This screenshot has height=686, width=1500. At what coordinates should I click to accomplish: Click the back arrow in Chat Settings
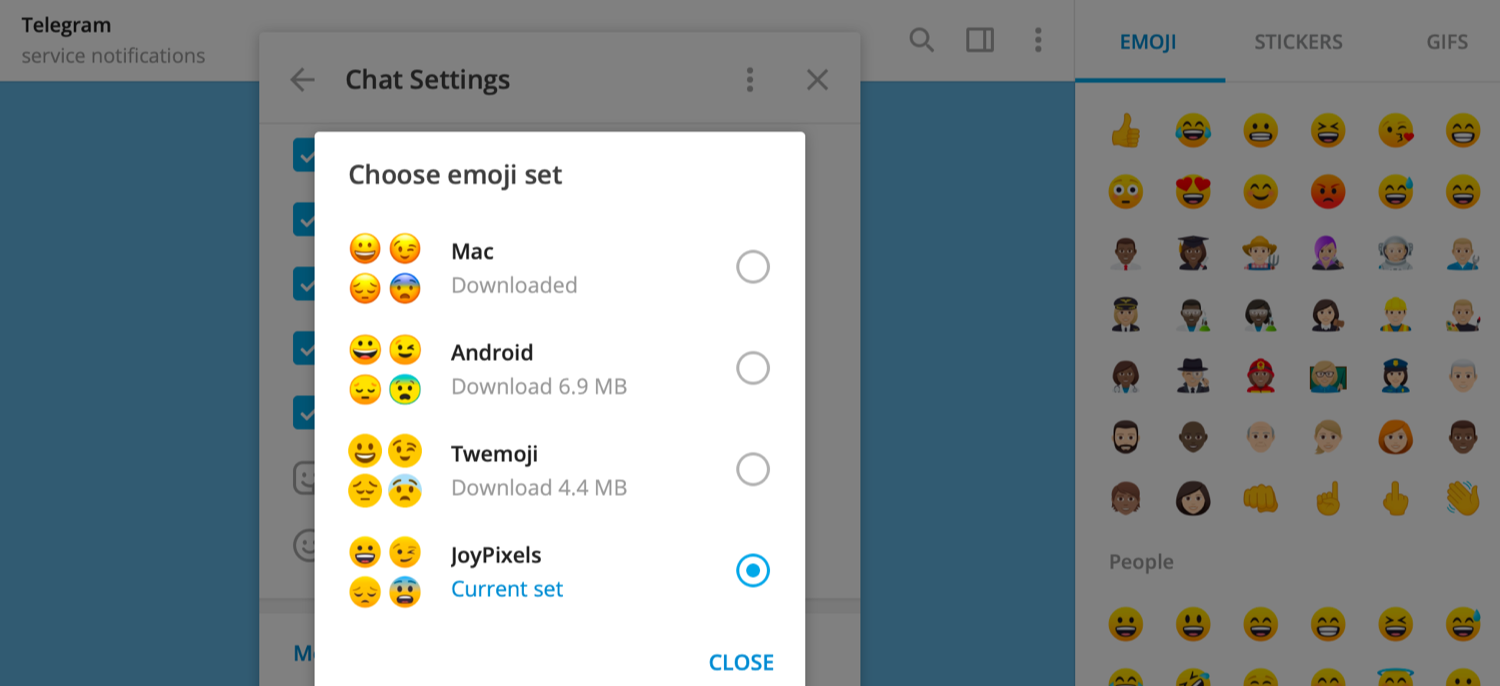(x=302, y=80)
